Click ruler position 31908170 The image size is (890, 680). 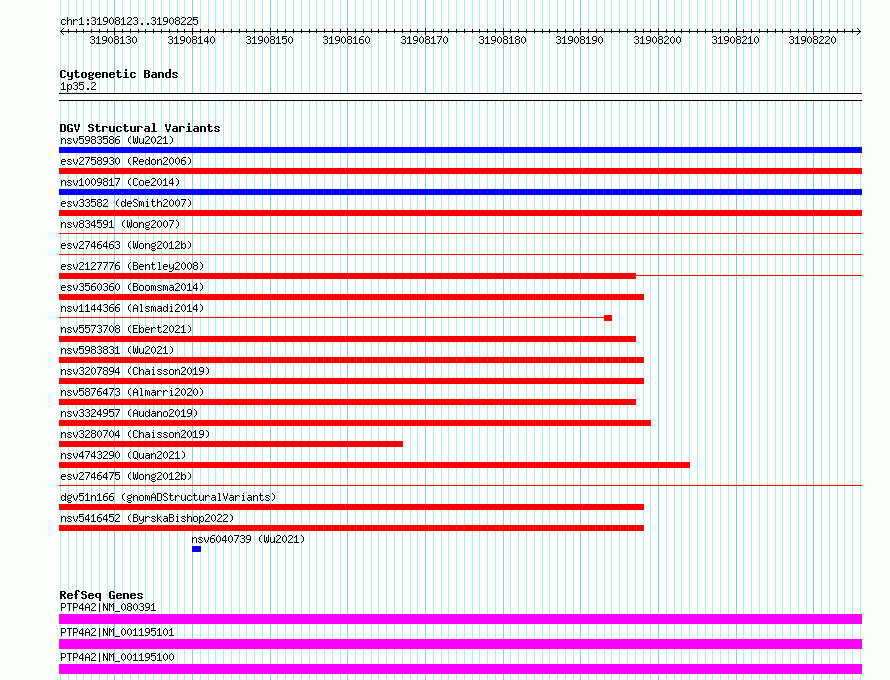point(424,40)
